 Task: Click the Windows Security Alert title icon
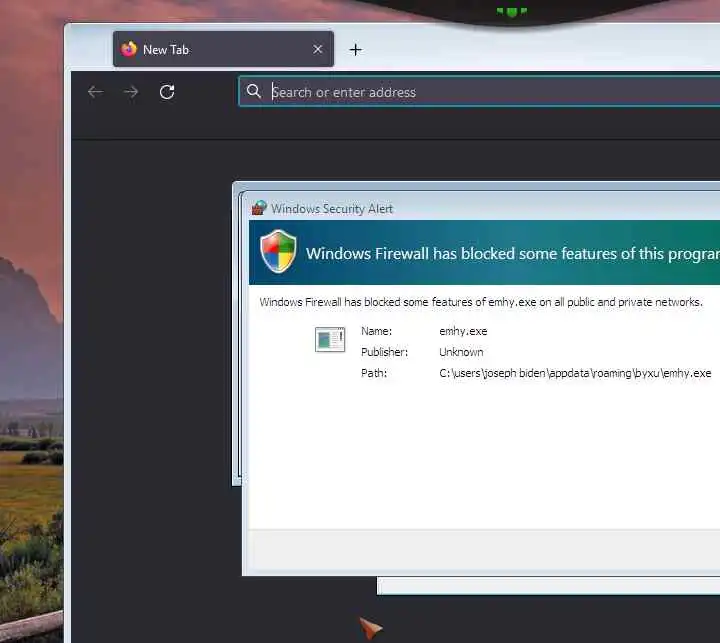259,208
